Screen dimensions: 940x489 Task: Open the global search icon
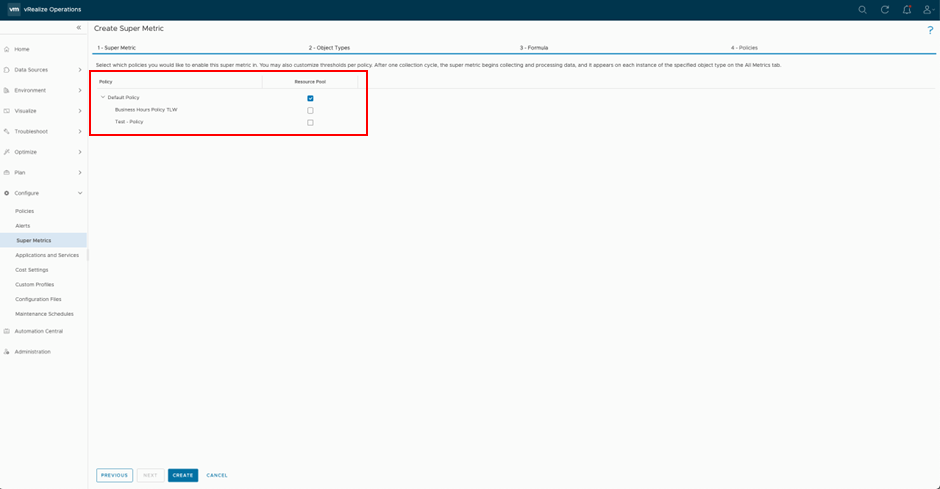862,10
